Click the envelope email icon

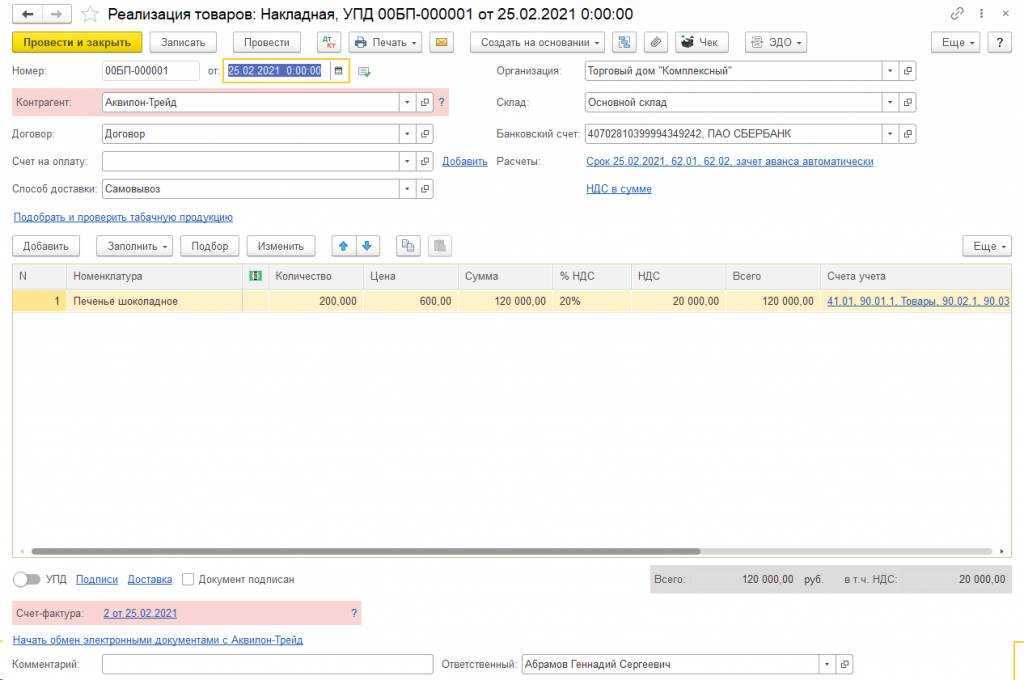441,42
